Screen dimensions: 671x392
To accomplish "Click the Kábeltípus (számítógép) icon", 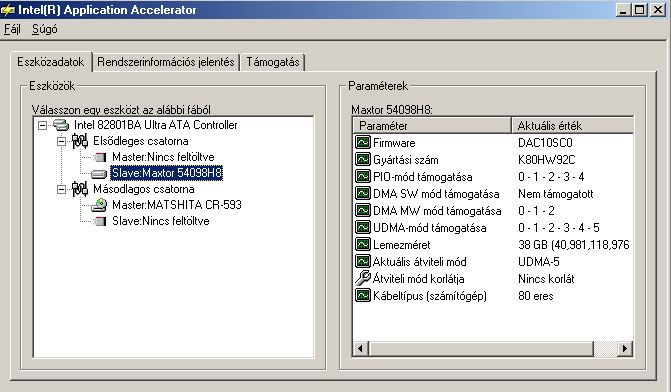I will [362, 295].
